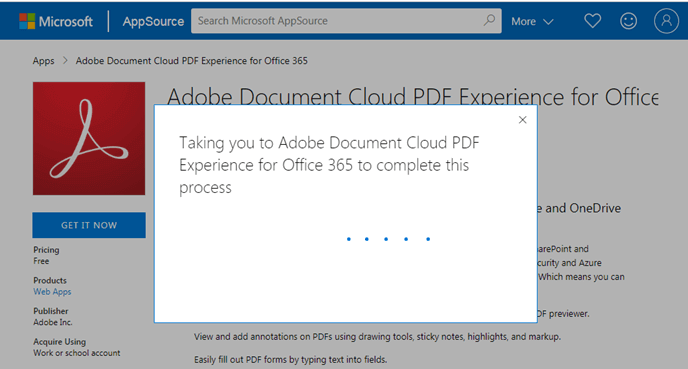Image resolution: width=688 pixels, height=369 pixels.
Task: Click the Pricing label
Action: [46, 250]
